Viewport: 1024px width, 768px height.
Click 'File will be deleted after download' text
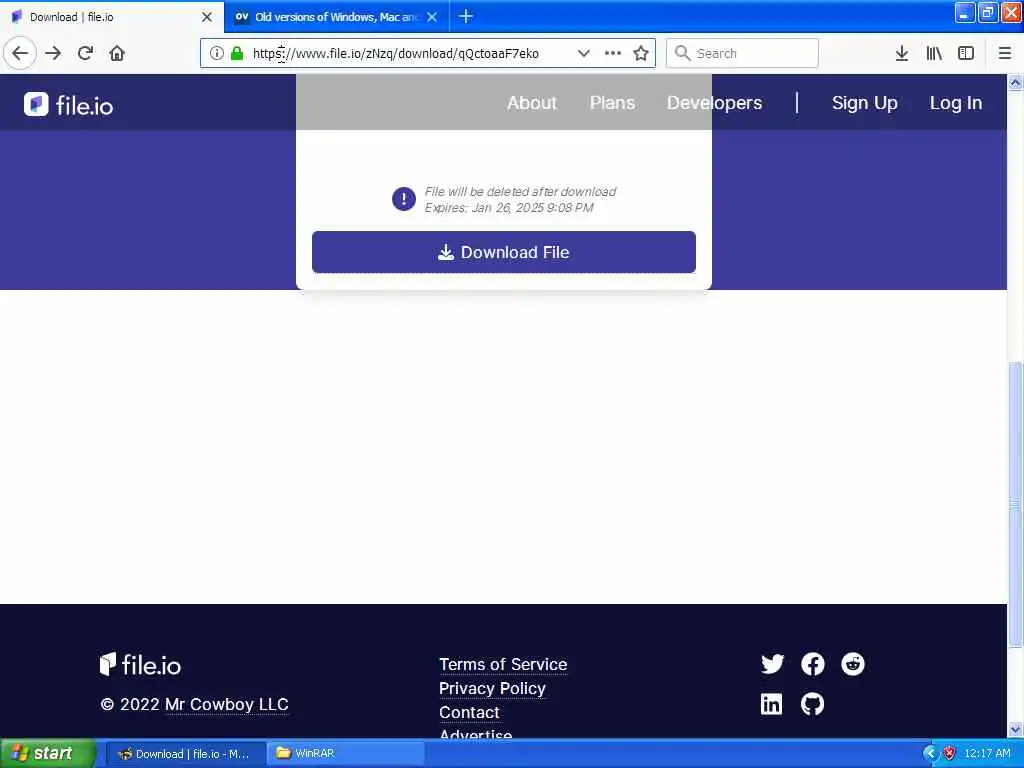pyautogui.click(x=520, y=191)
